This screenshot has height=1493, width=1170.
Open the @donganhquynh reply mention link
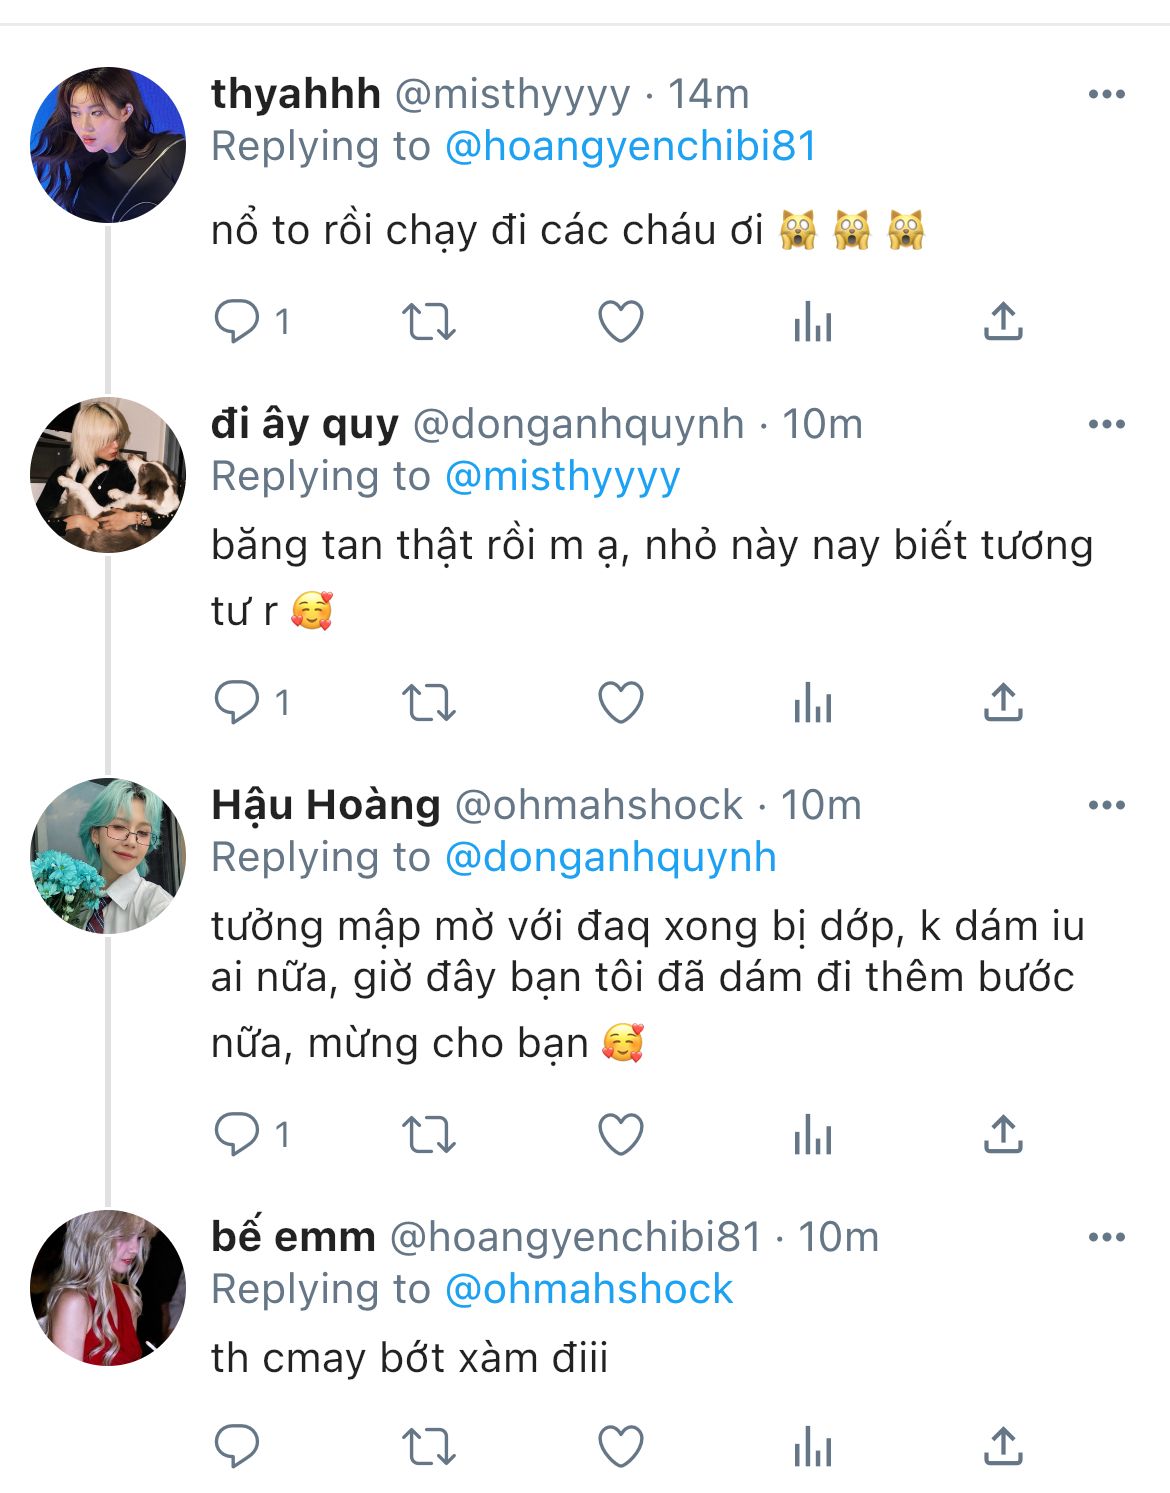point(610,858)
